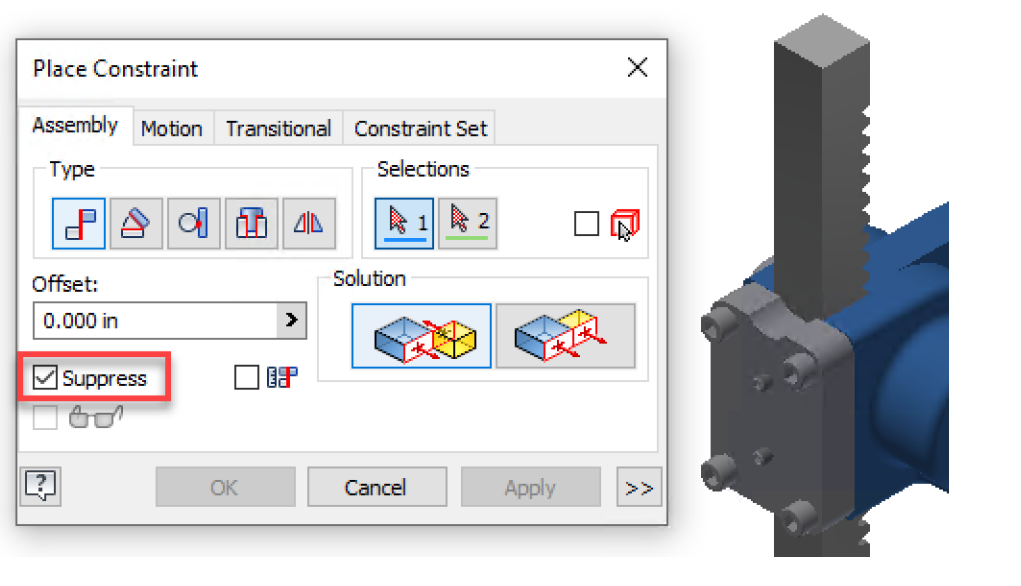Screen dimensions: 1021x586
Task: Select the Mate constraint type icon
Action: pos(79,224)
